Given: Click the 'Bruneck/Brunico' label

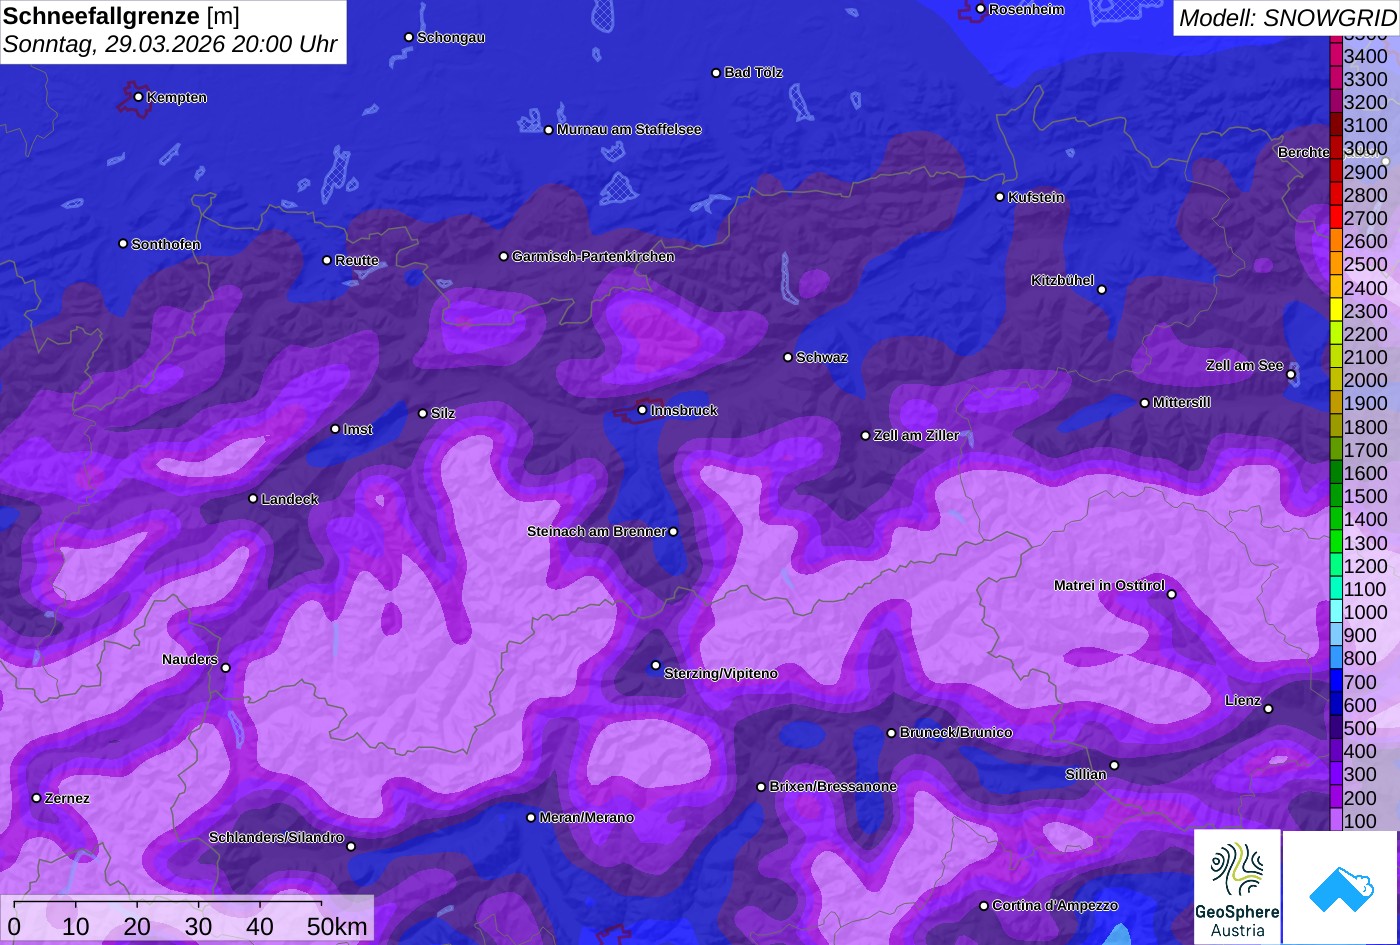Looking at the screenshot, I should click(x=956, y=732).
